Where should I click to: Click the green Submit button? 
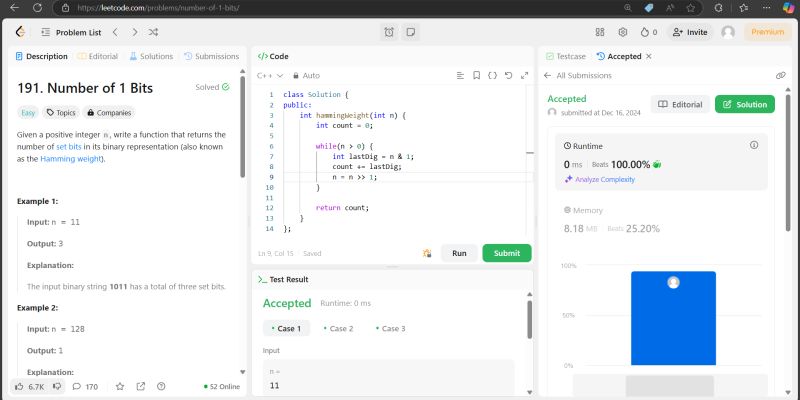pyautogui.click(x=507, y=253)
